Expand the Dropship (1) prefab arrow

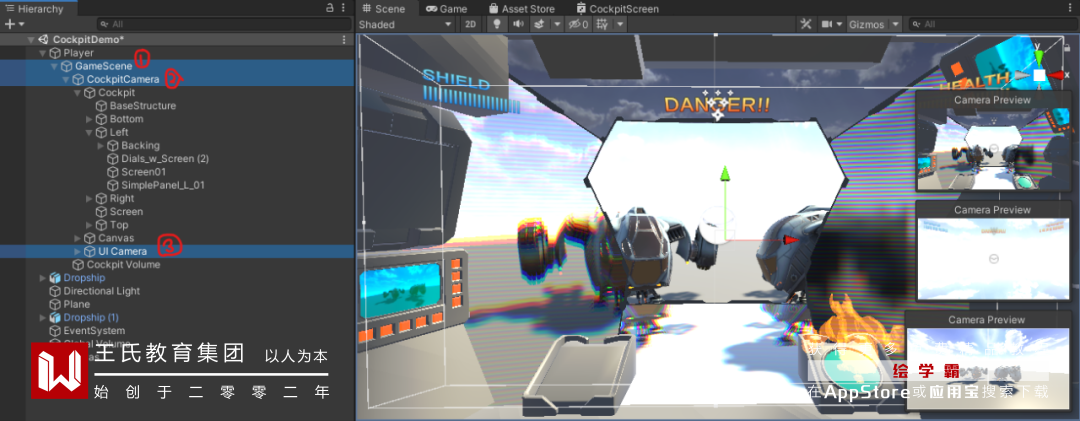click(x=43, y=318)
